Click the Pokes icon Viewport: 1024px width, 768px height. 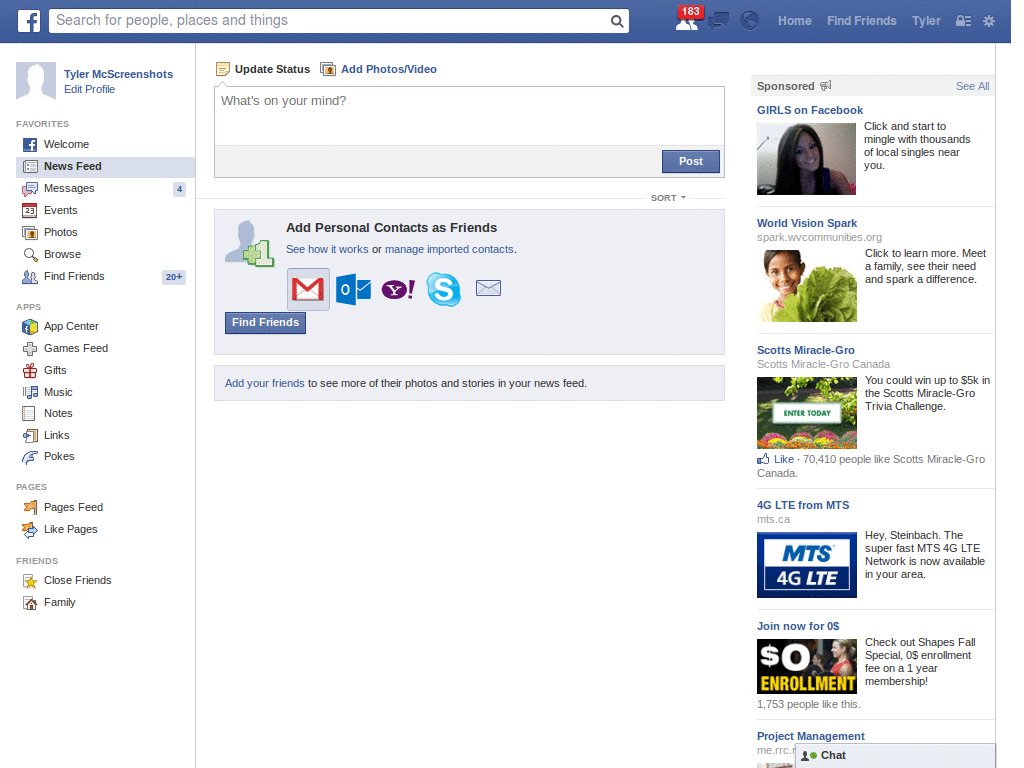coord(29,457)
